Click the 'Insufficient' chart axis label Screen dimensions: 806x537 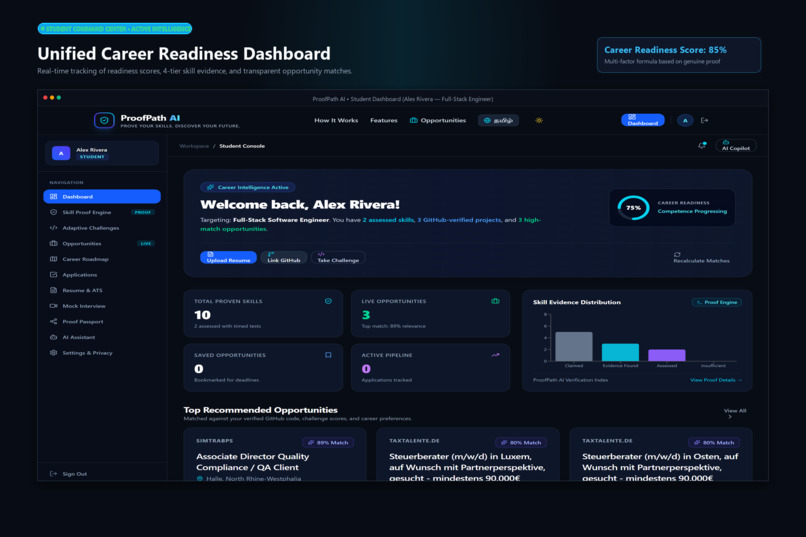coord(713,366)
